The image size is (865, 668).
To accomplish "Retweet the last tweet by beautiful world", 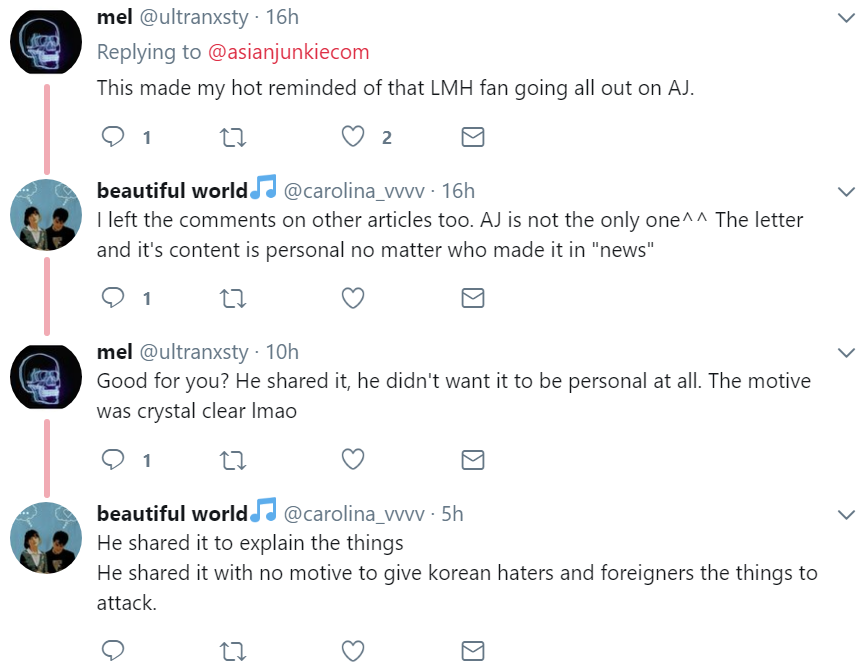I will click(232, 651).
